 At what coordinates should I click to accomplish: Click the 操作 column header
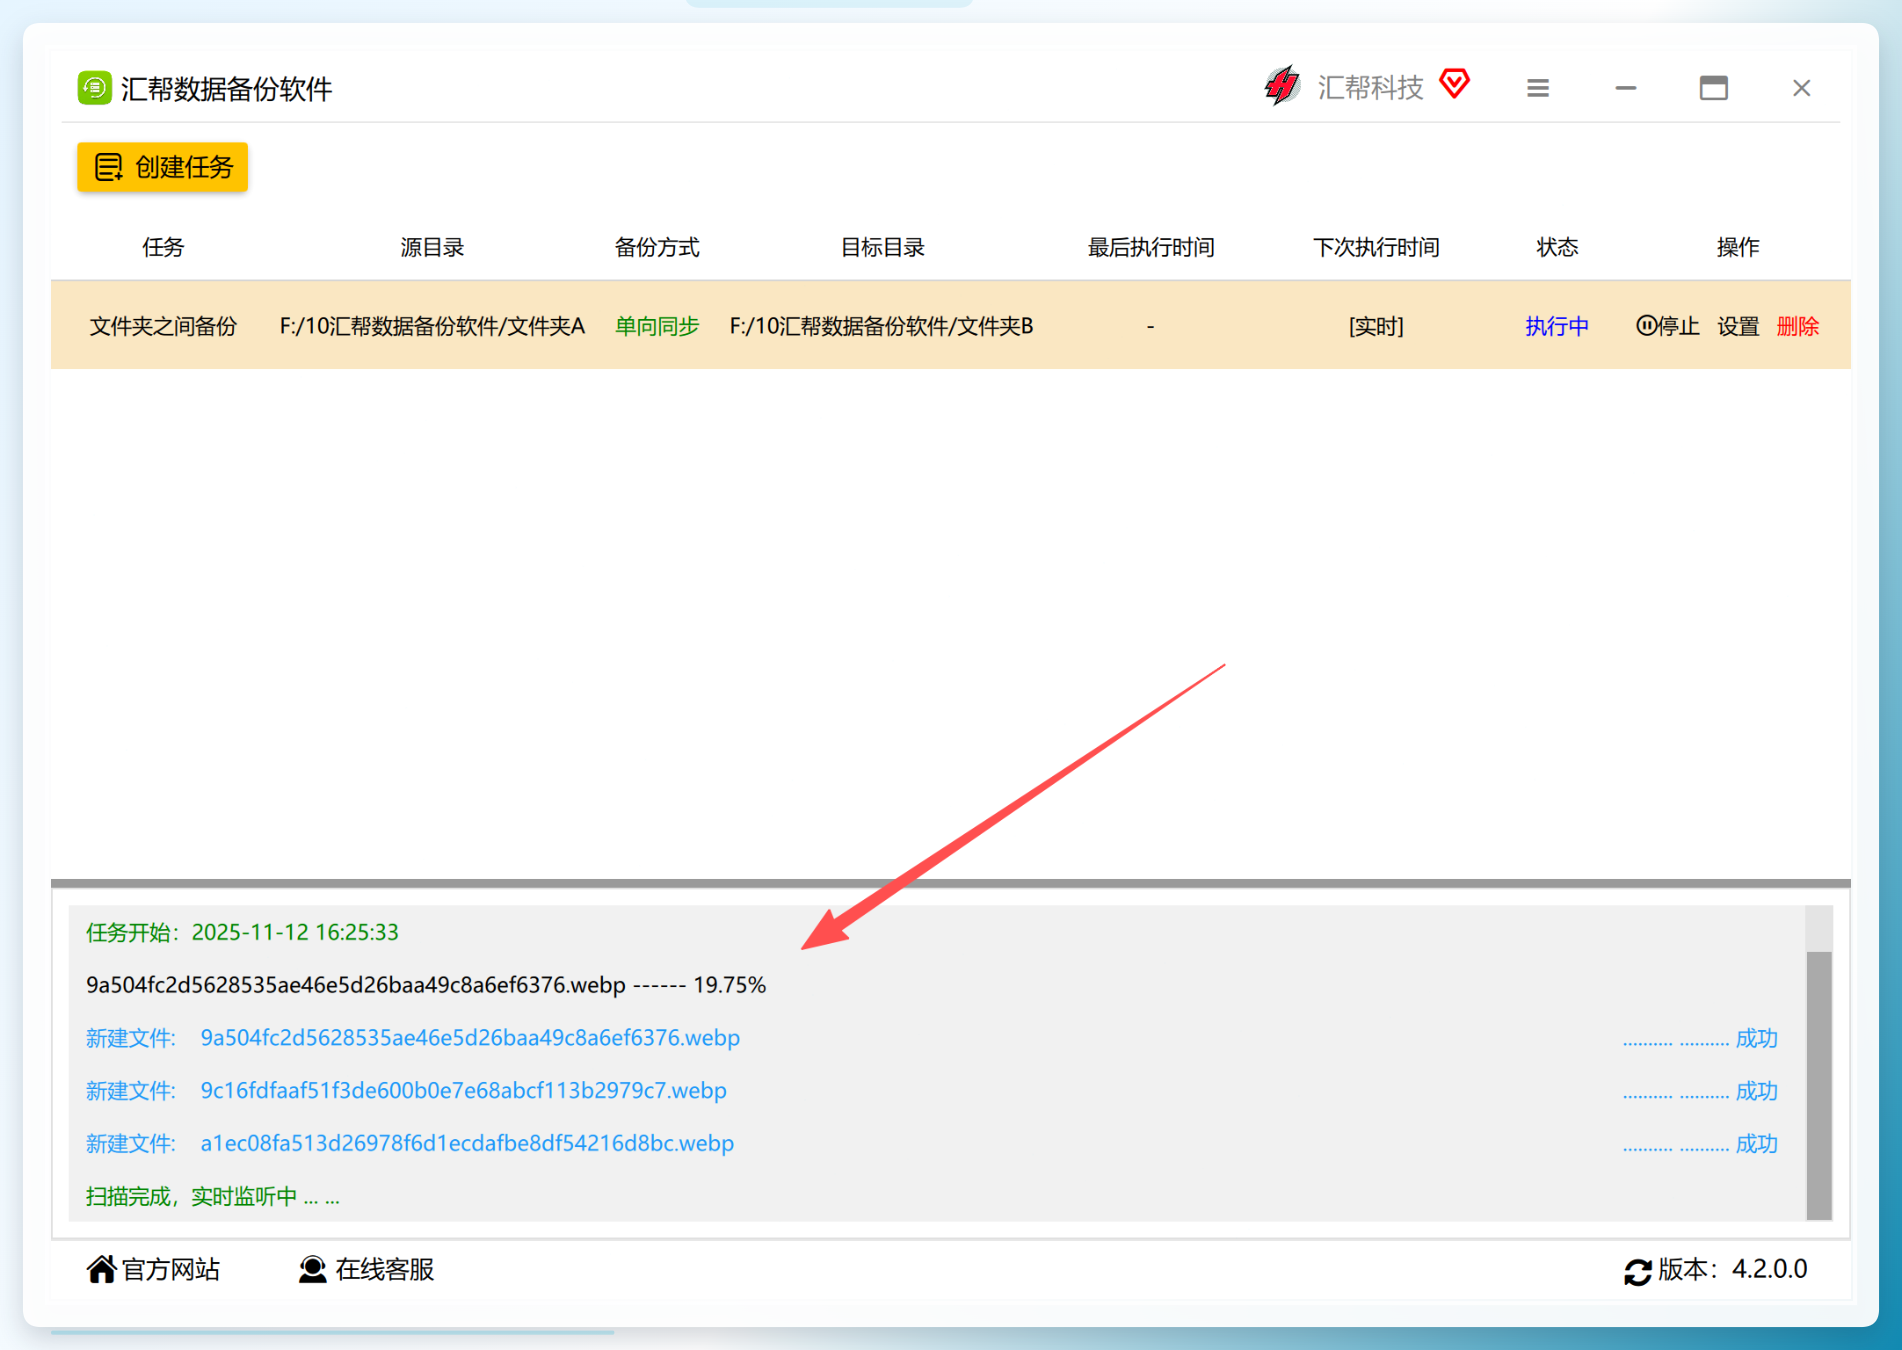pos(1738,247)
